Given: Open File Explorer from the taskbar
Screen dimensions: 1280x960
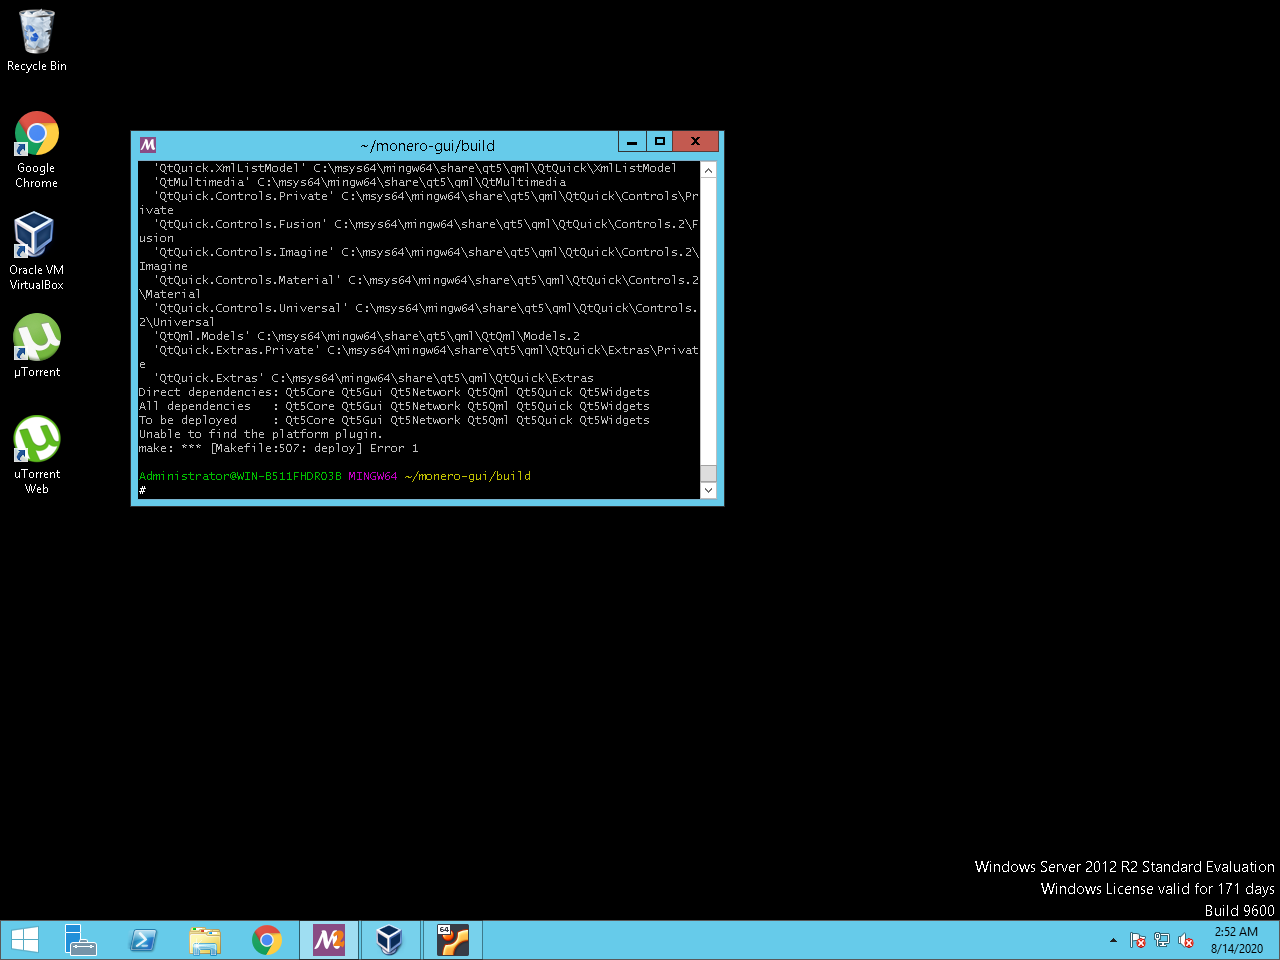Looking at the screenshot, I should [205, 940].
